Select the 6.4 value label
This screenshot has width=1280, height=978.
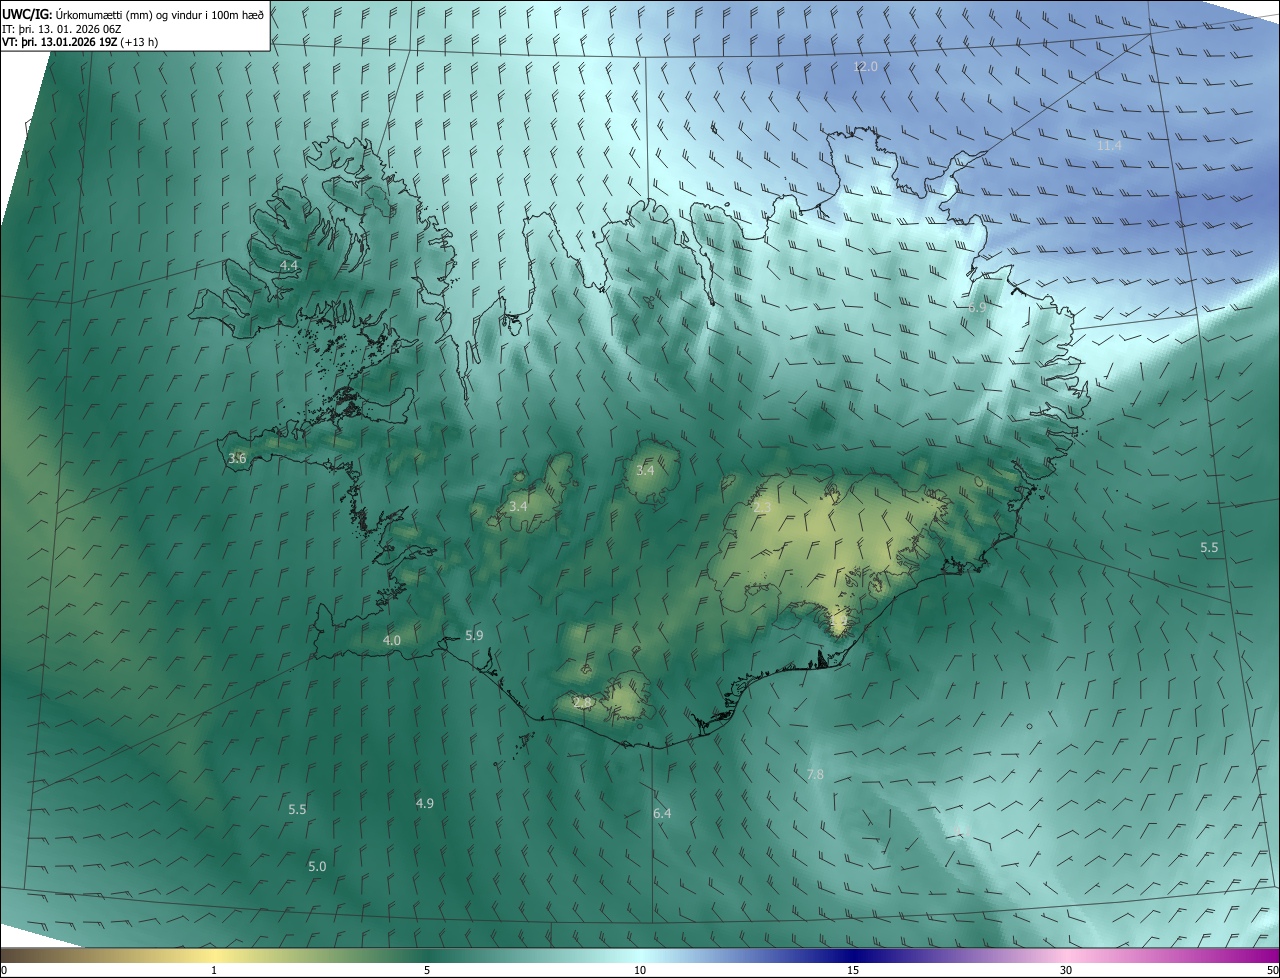(x=662, y=813)
